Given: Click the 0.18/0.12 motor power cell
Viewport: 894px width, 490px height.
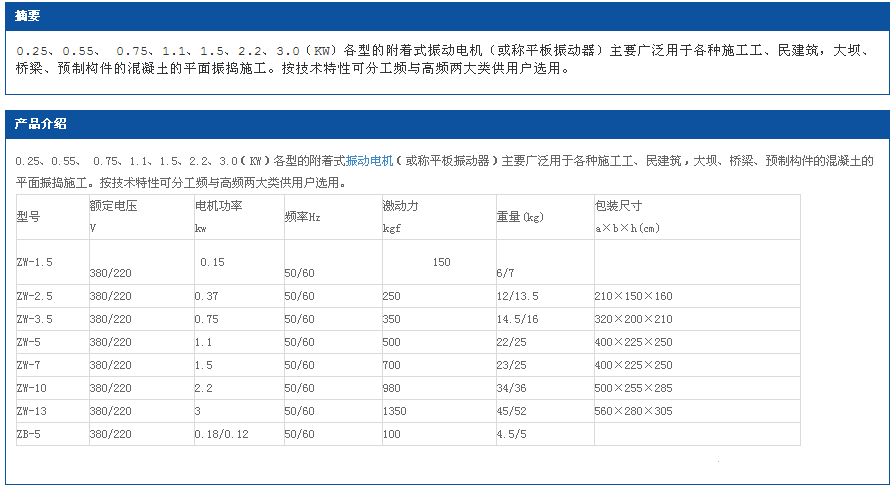Looking at the screenshot, I should [221, 434].
